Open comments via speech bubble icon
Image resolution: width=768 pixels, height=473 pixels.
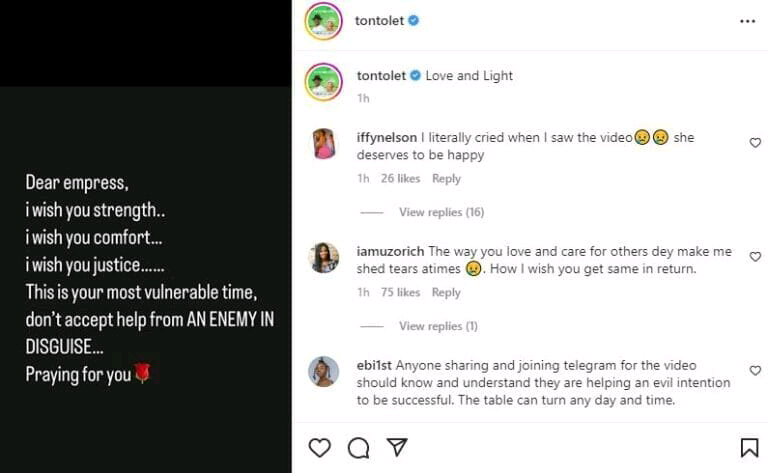[358, 447]
